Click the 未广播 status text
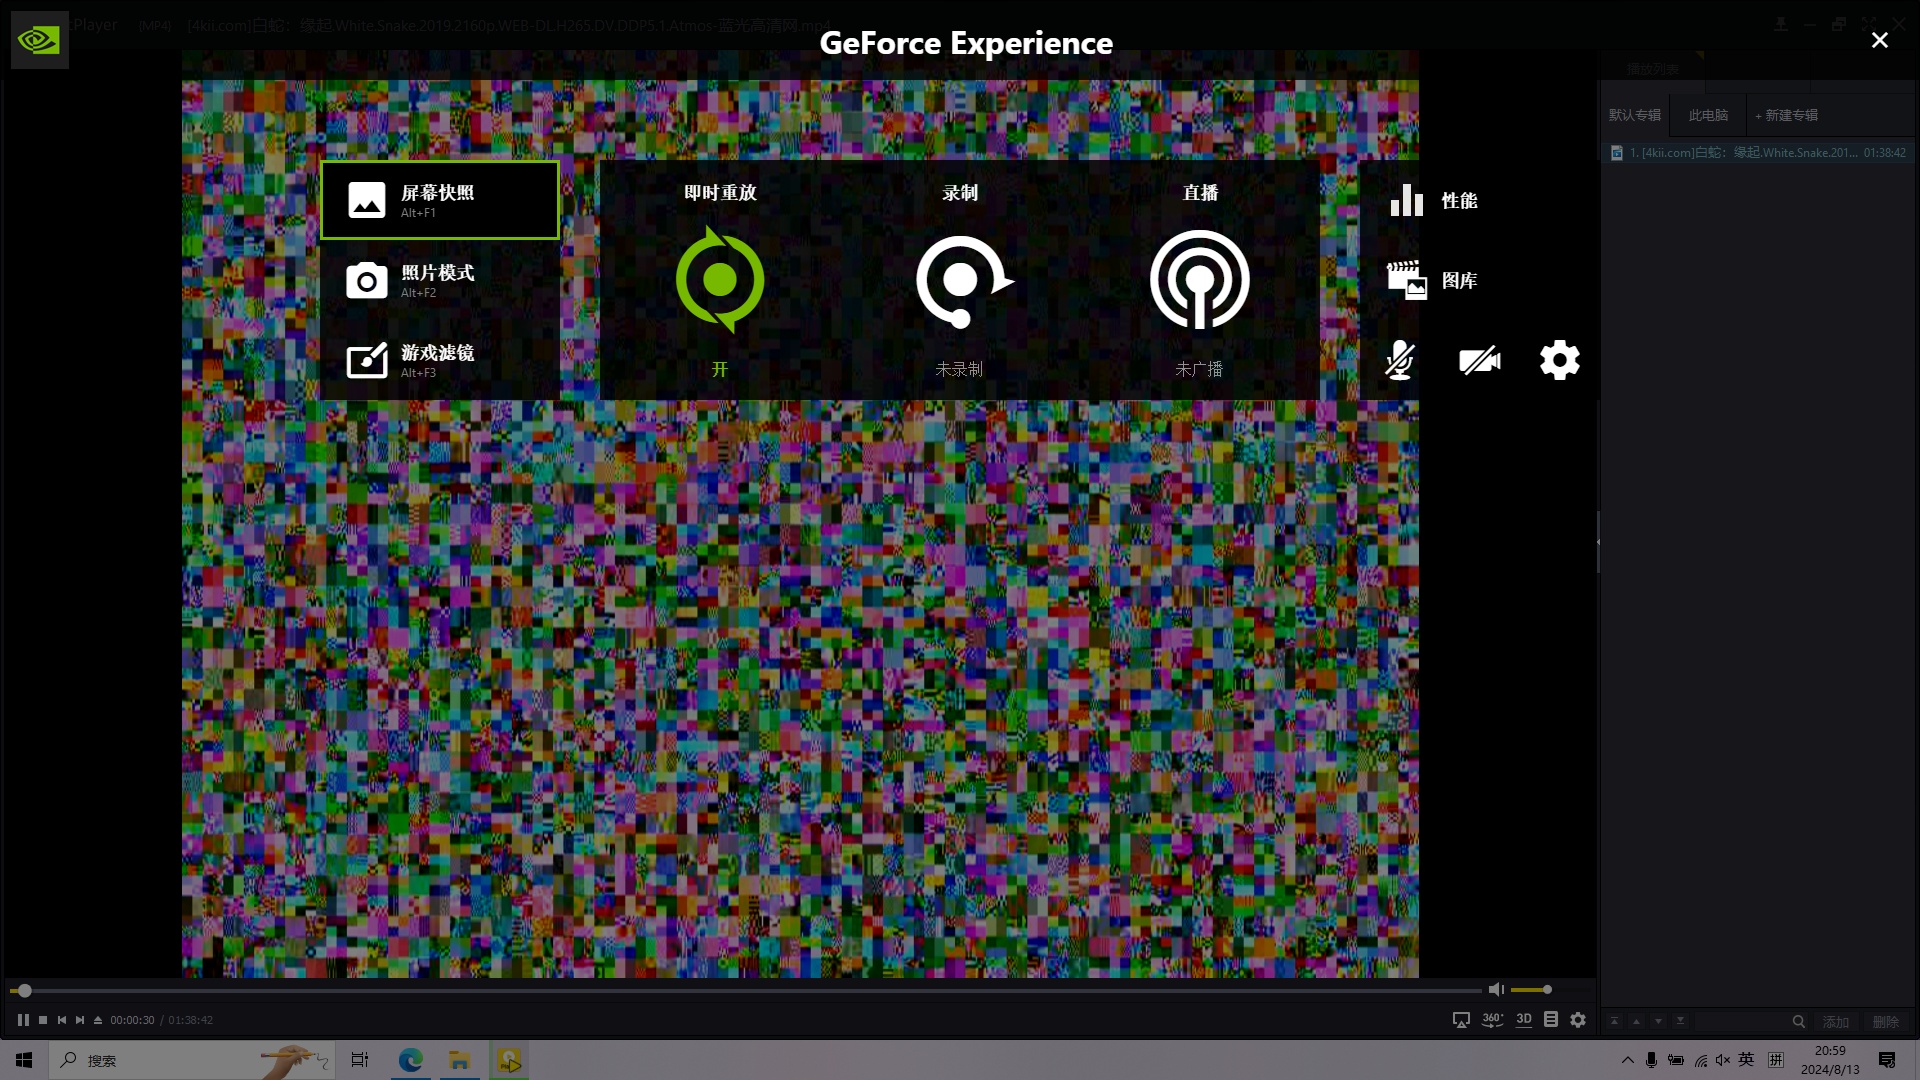Viewport: 1920px width, 1080px height. (x=1199, y=369)
